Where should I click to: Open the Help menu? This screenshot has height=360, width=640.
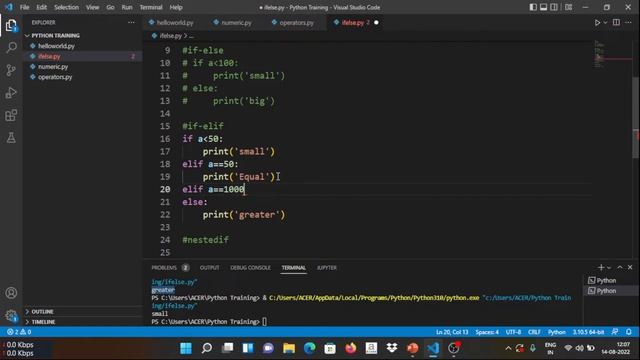coord(176,7)
